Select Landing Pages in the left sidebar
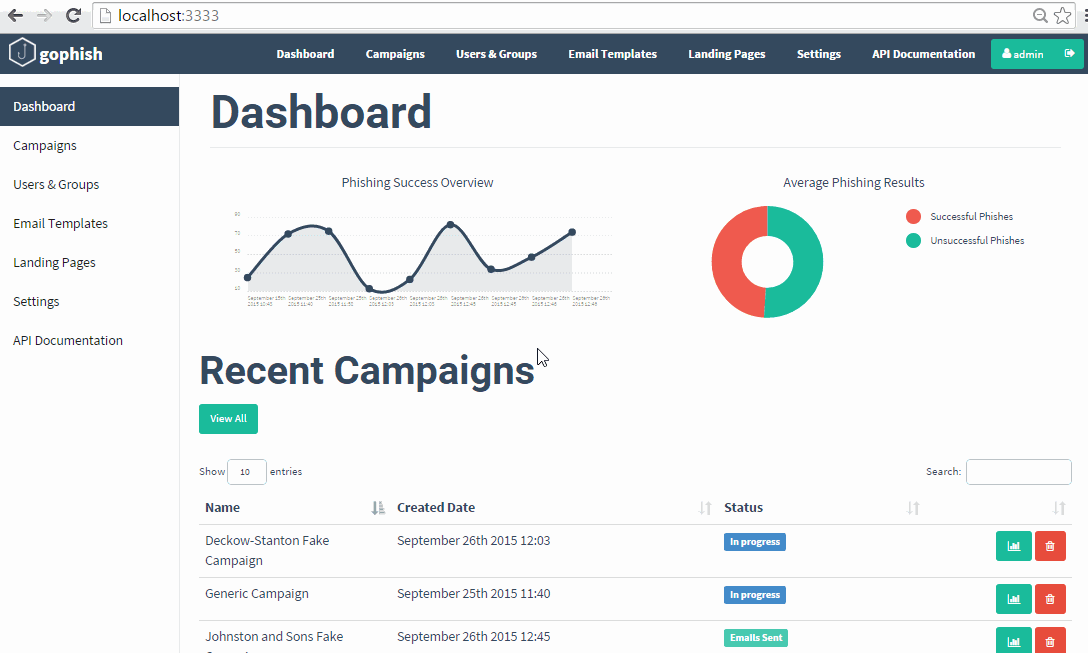The height and width of the screenshot is (653, 1088). click(54, 262)
